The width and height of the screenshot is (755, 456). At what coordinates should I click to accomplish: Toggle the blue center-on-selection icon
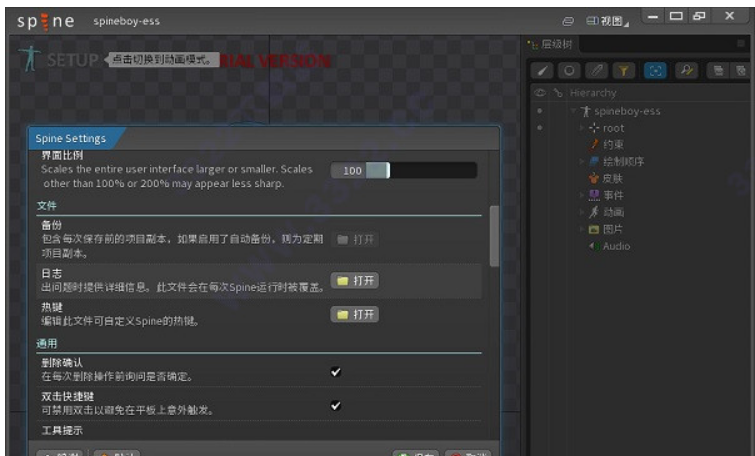pos(655,71)
